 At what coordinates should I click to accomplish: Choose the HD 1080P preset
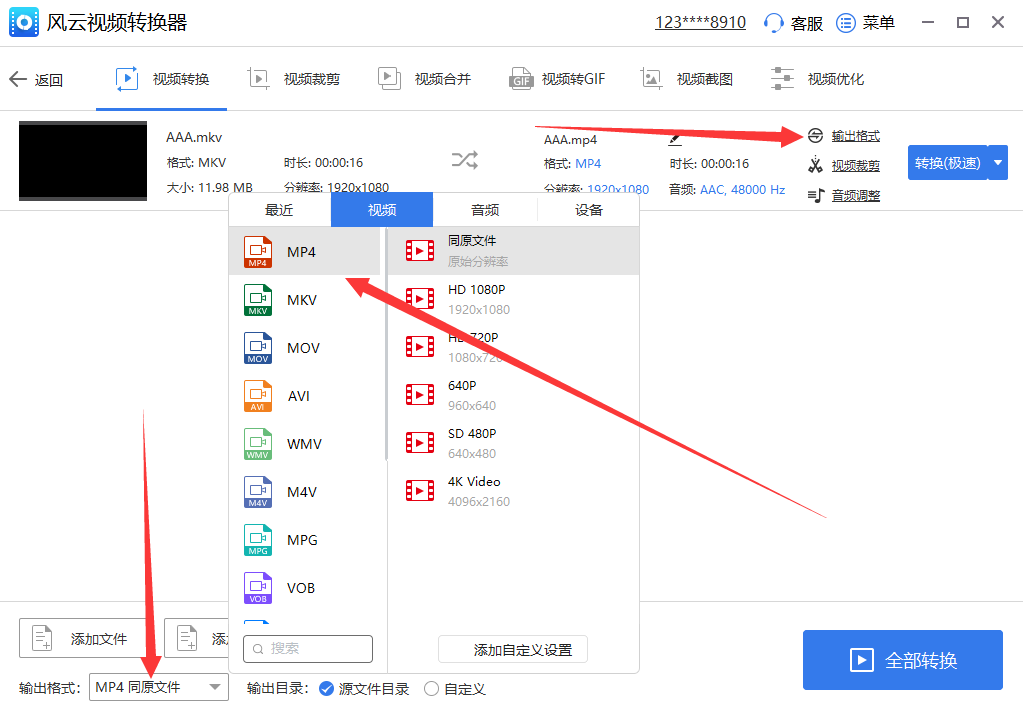point(513,299)
